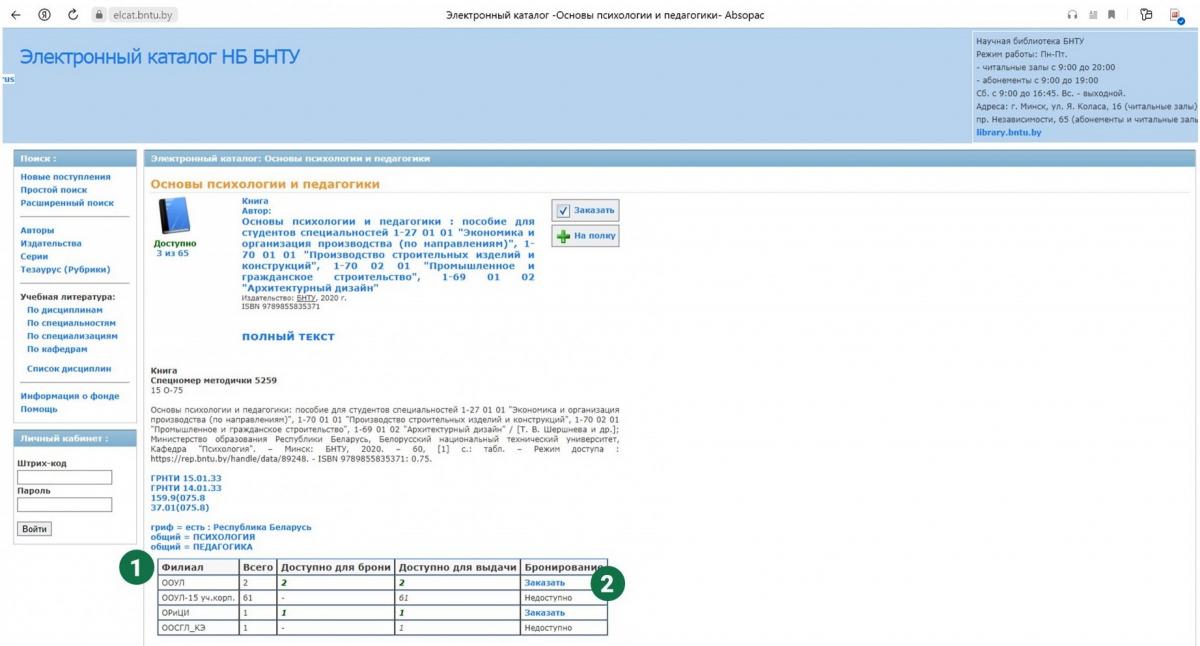This screenshot has width=1200, height=646.
Task: Click the headphones icon in browser toolbar
Action: tap(1073, 15)
